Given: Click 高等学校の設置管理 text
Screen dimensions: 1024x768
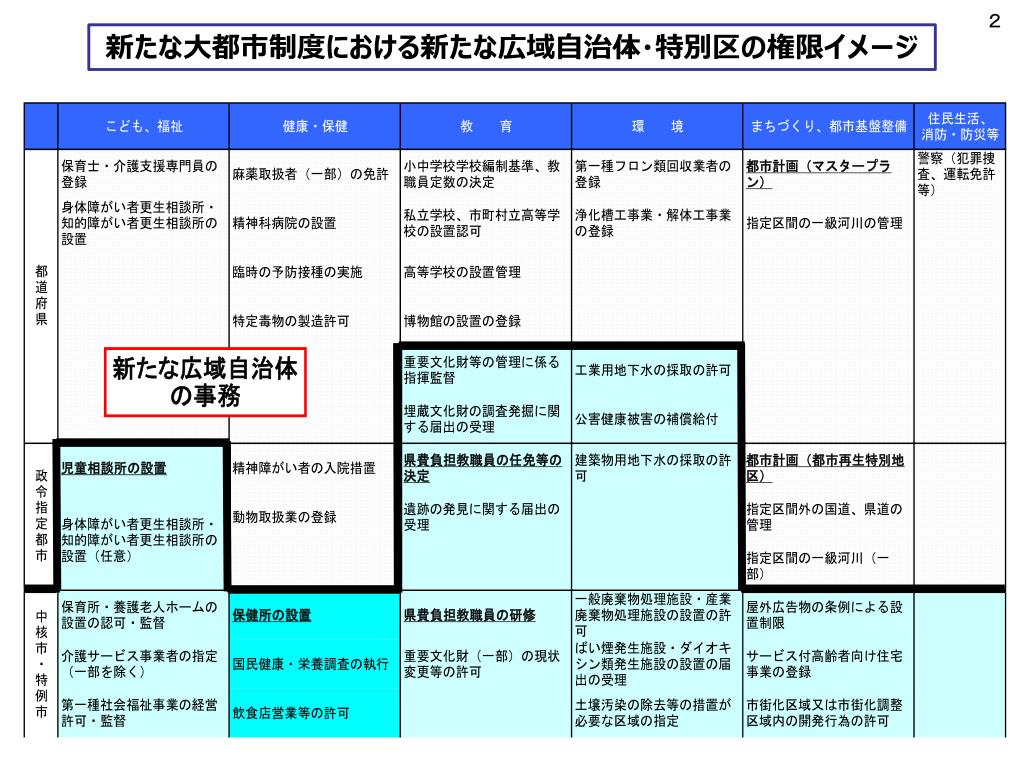Looking at the screenshot, I should pyautogui.click(x=462, y=272).
